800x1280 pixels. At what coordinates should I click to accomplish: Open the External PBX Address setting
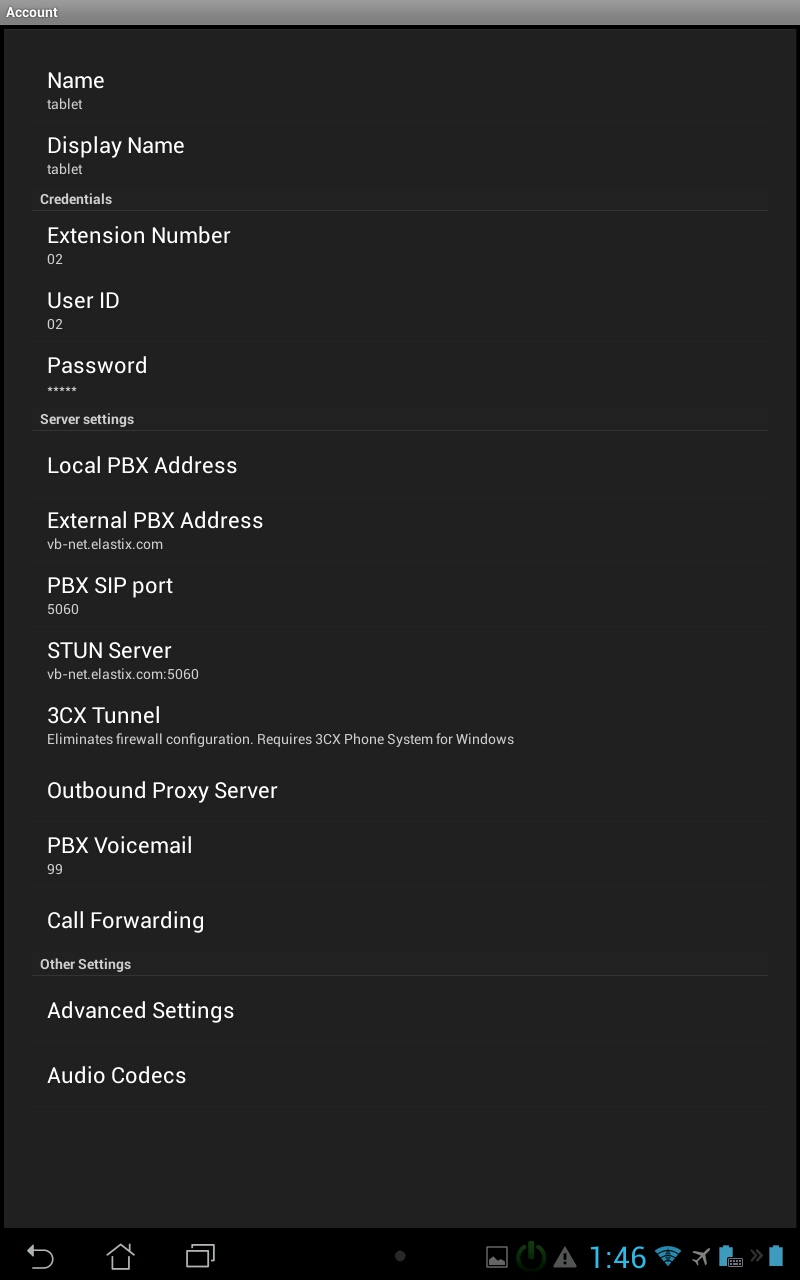400,530
